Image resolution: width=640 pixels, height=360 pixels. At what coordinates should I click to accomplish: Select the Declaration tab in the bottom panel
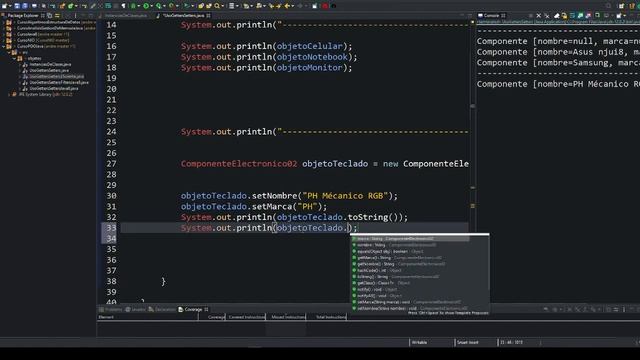pyautogui.click(x=162, y=309)
